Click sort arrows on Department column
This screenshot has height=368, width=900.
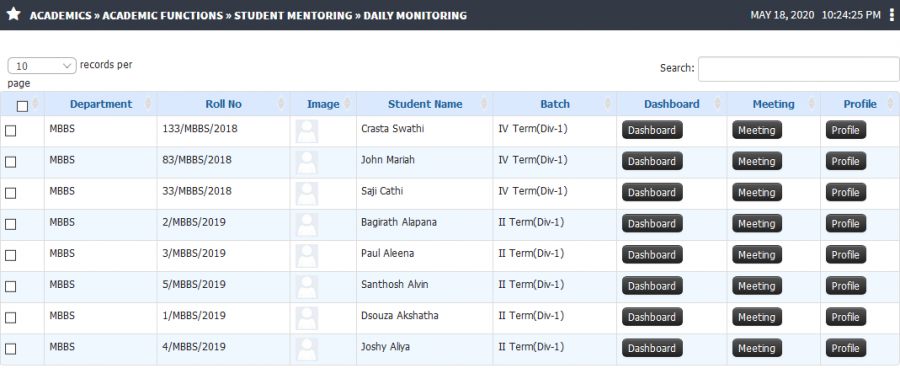149,104
